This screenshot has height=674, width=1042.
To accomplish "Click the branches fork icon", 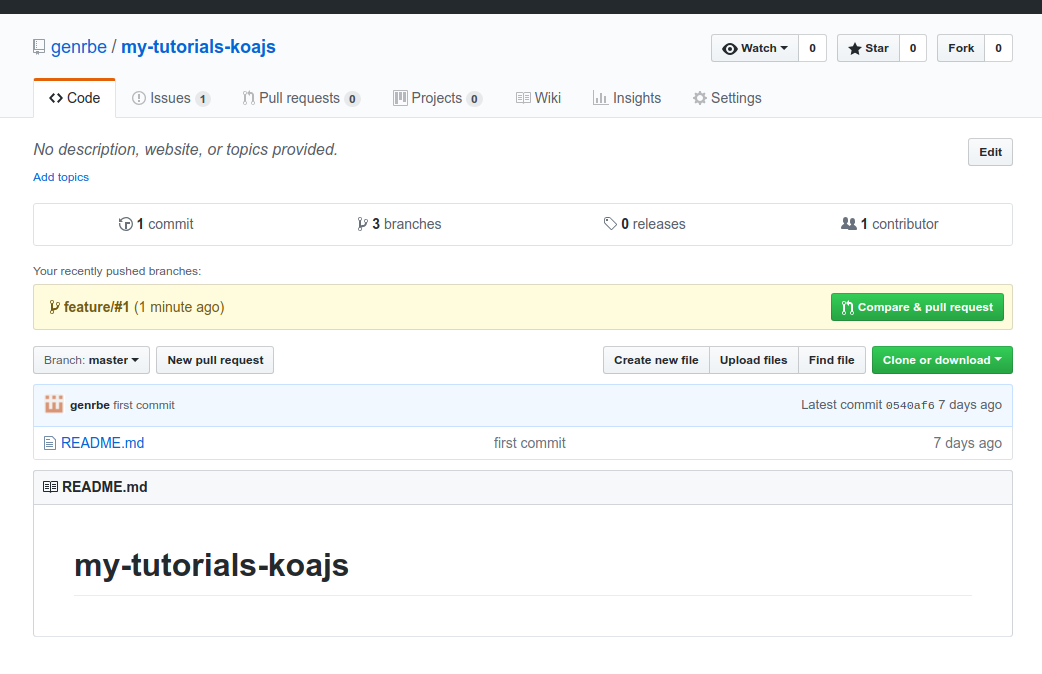I will coord(362,224).
